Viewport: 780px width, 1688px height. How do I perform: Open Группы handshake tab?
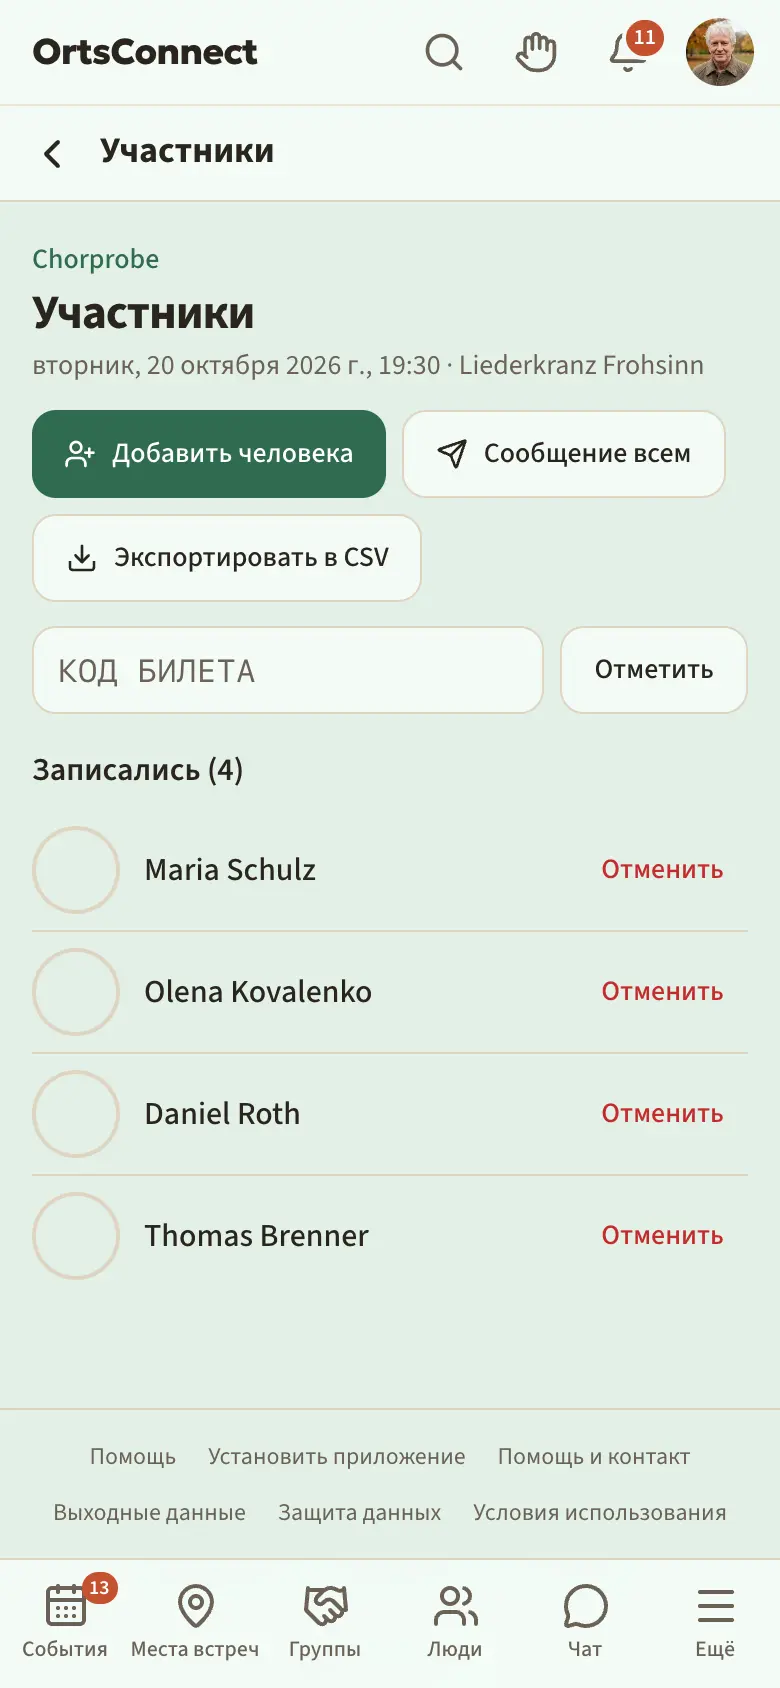325,1622
